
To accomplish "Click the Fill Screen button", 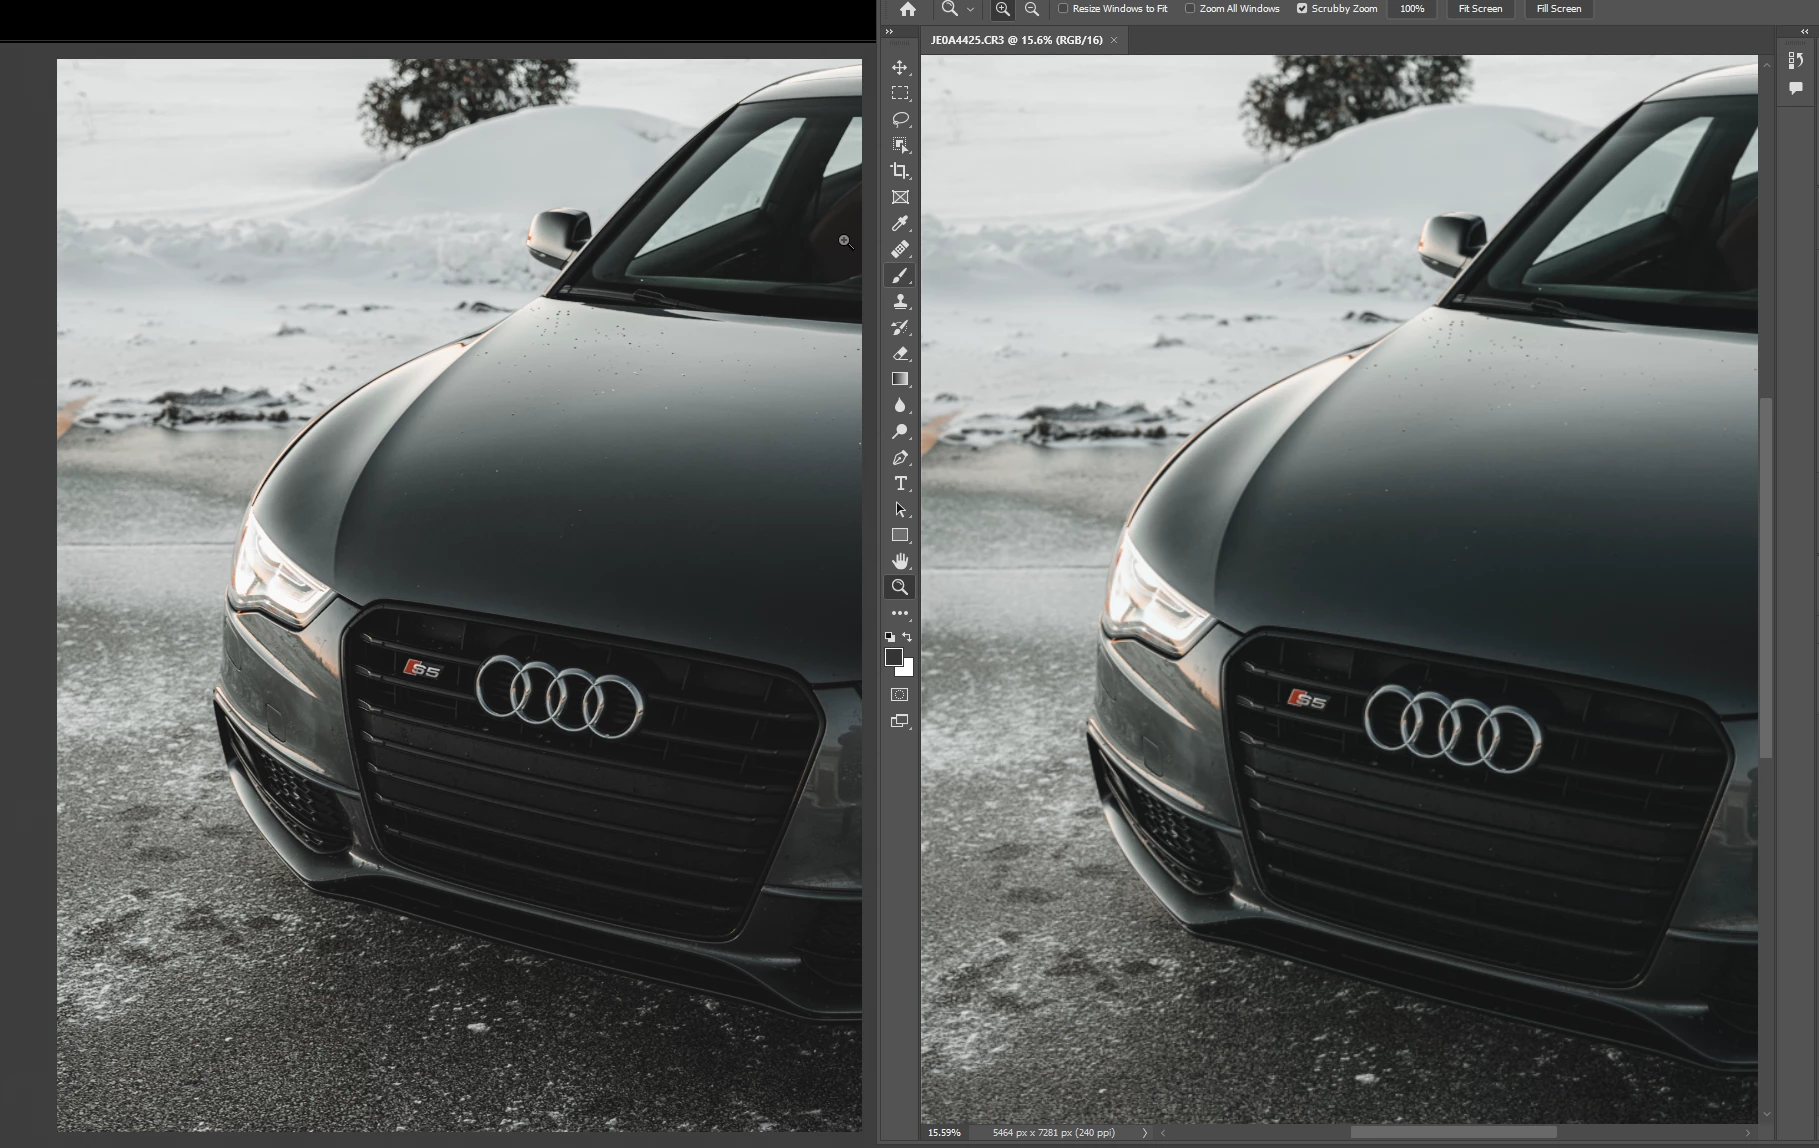I will pyautogui.click(x=1559, y=9).
